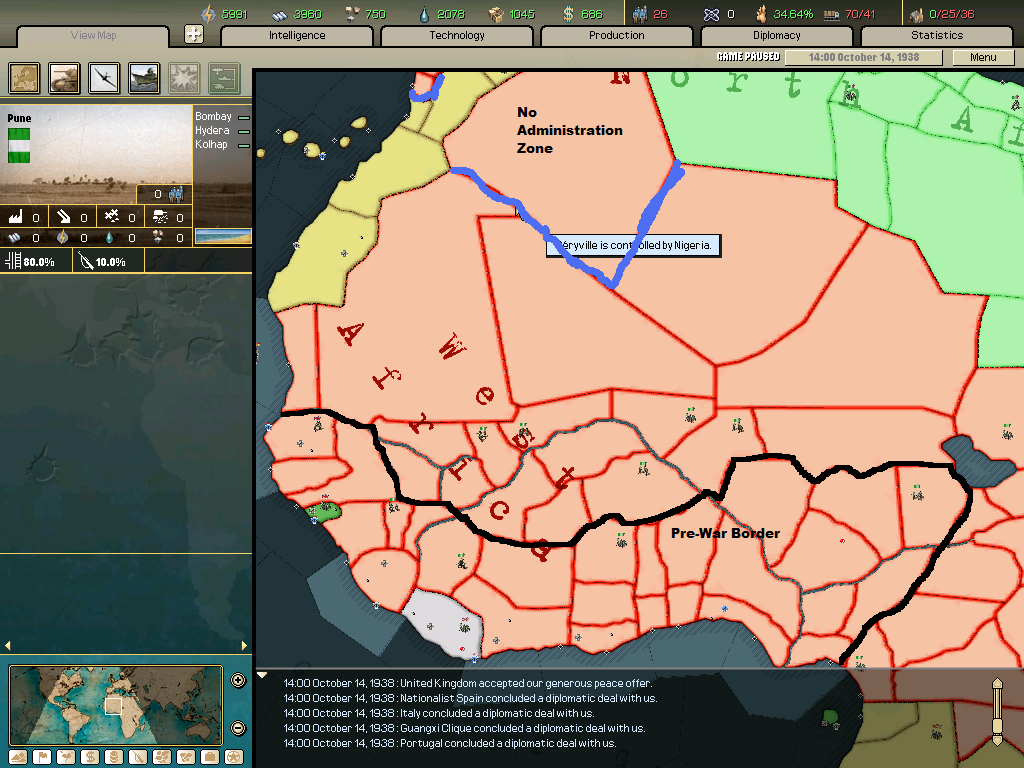1024x768 pixels.
Task: Click the GAME PAUSED indicator
Action: [748, 57]
